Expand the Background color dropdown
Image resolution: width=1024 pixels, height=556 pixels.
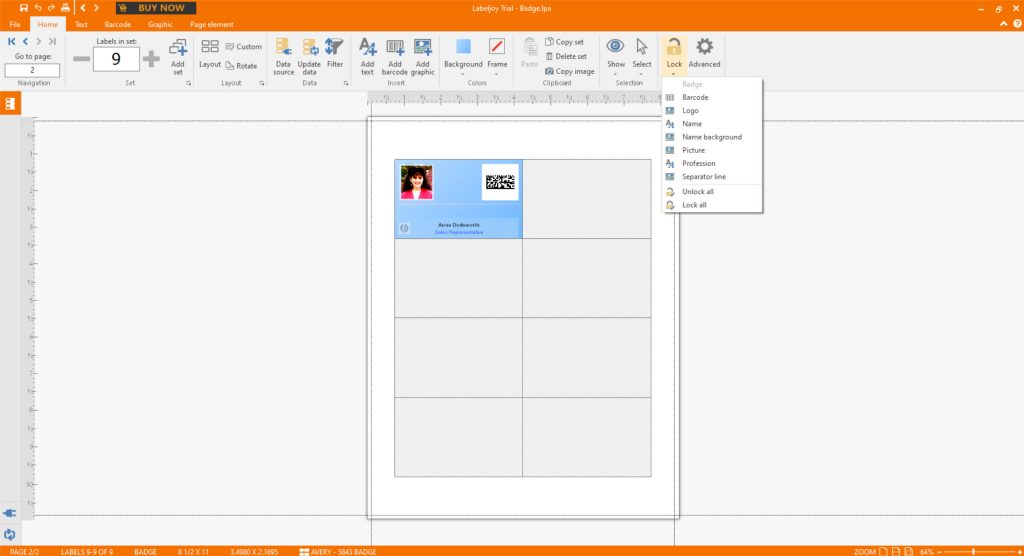coord(463,72)
